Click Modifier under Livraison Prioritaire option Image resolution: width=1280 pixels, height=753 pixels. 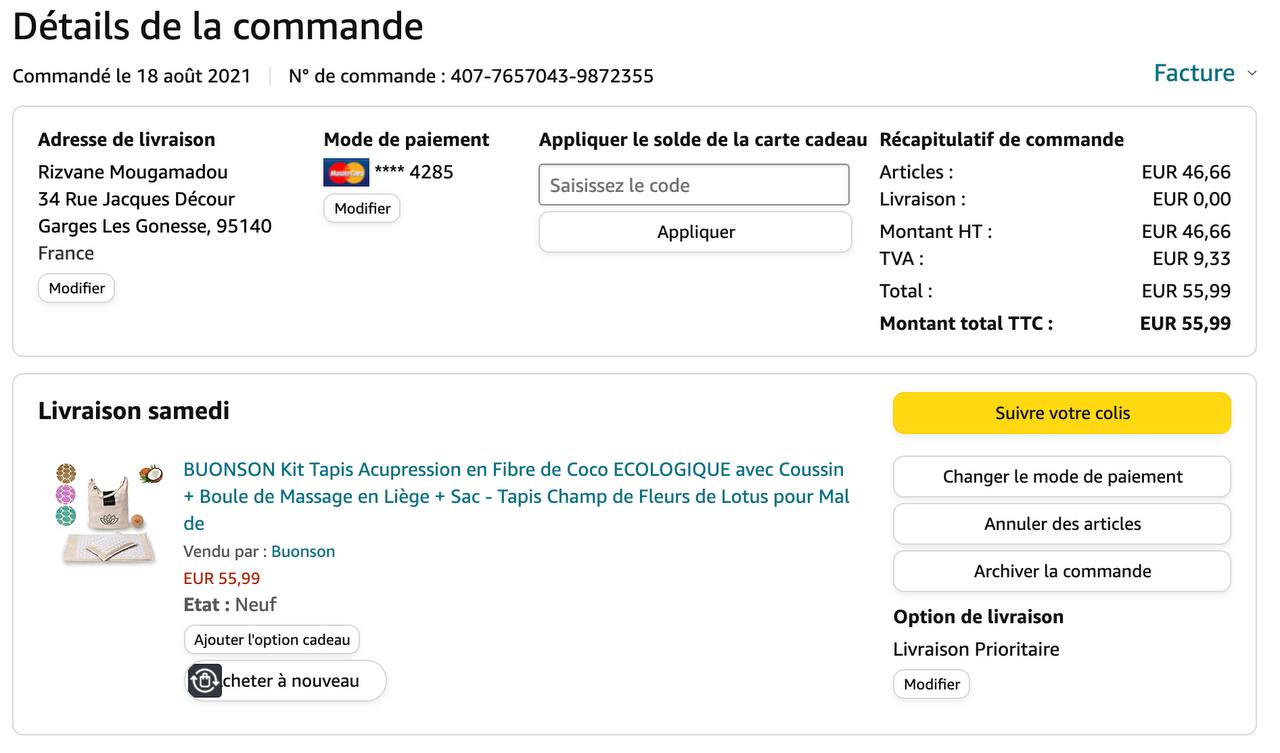point(931,684)
